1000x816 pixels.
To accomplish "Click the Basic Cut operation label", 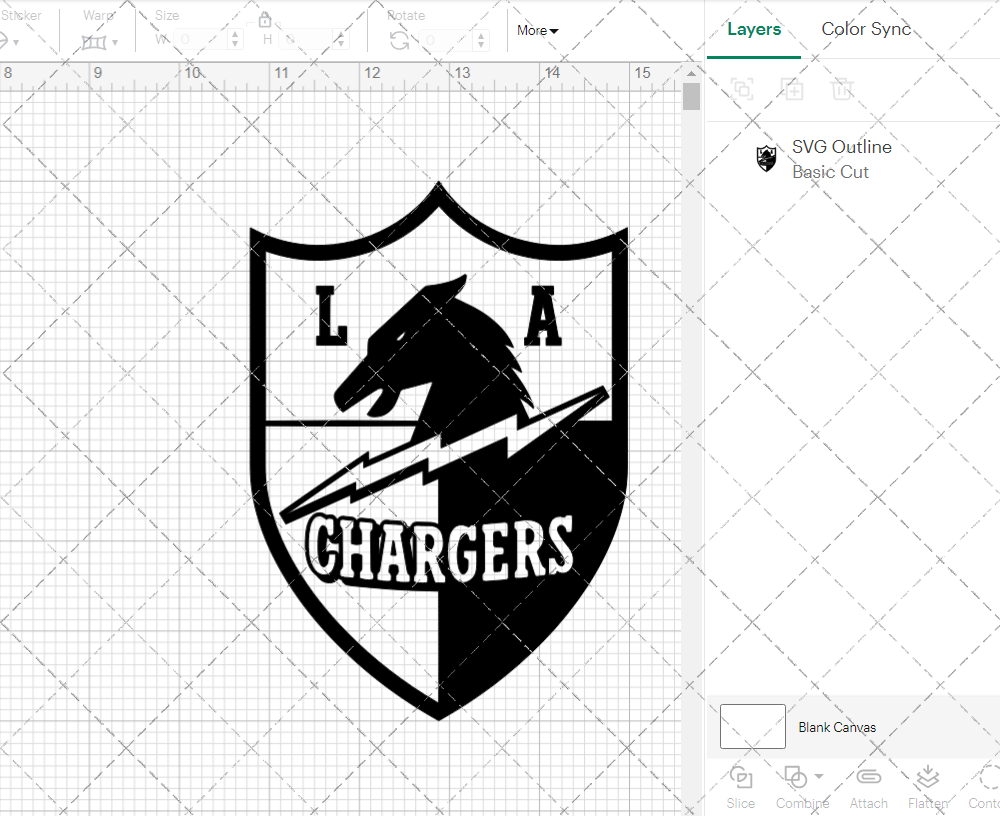I will (x=830, y=172).
